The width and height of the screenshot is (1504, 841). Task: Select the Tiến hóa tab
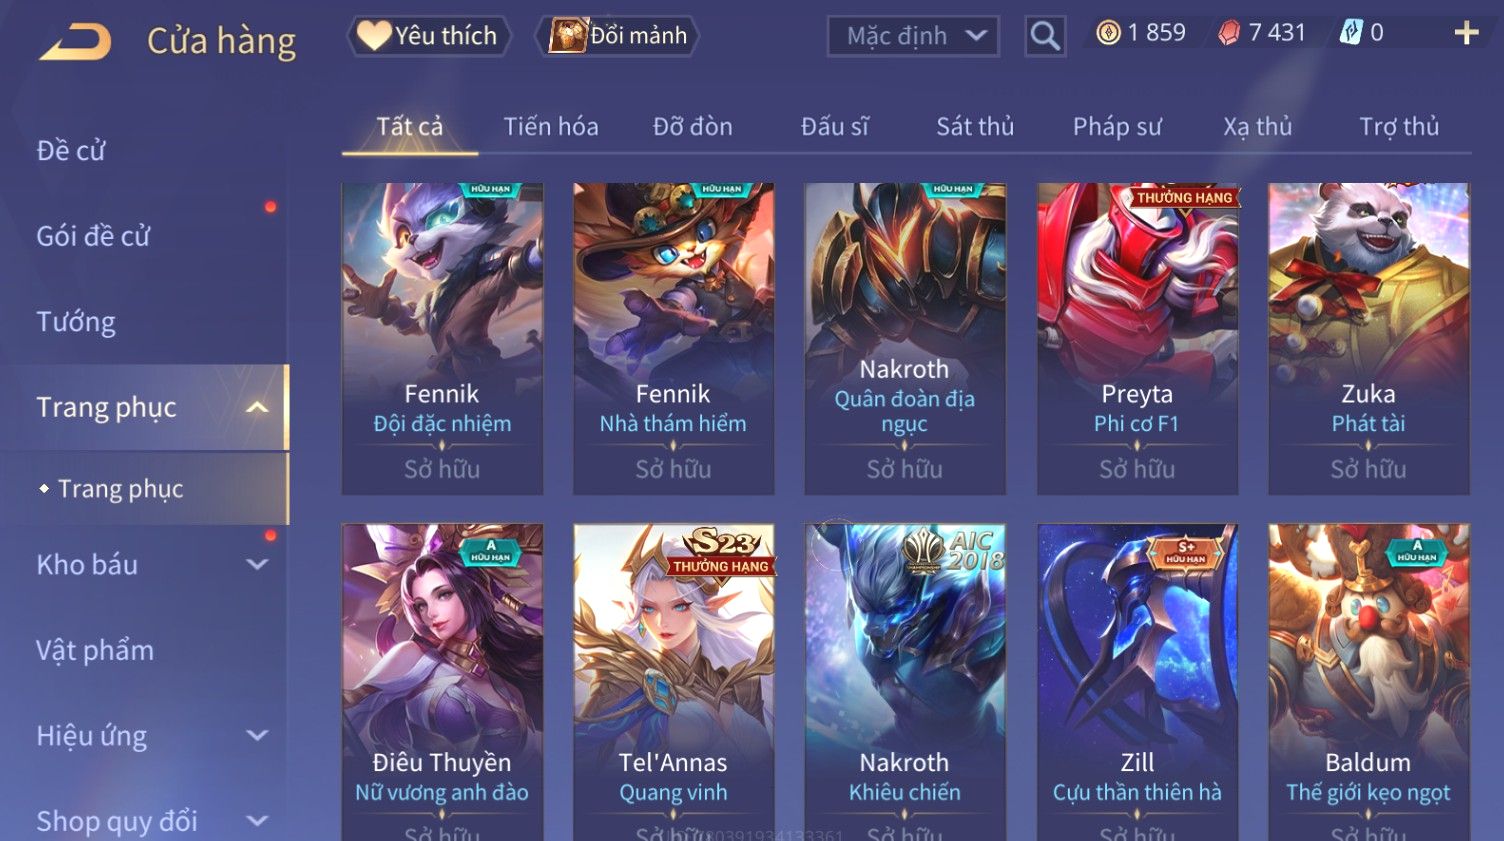click(x=551, y=127)
